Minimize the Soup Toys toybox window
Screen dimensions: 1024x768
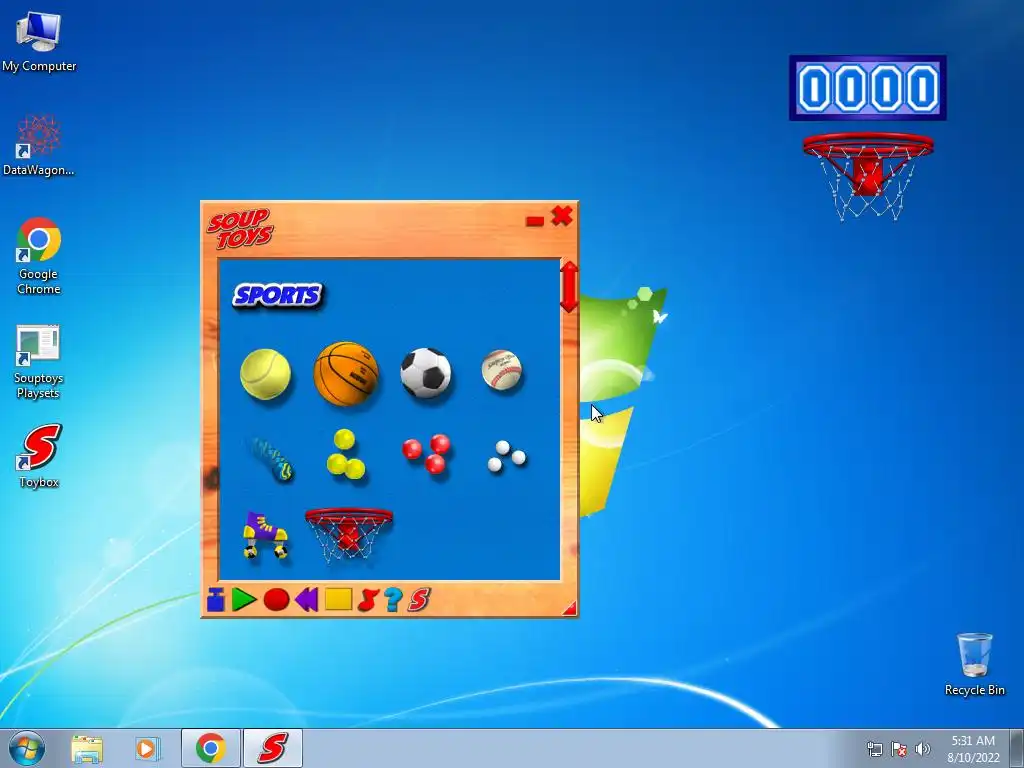click(535, 221)
